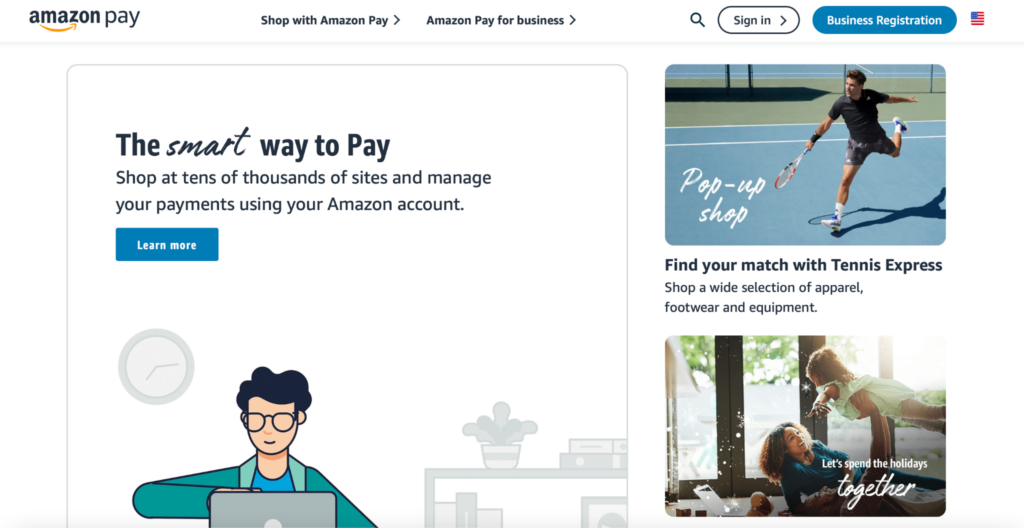Viewport: 1024px width, 528px height.
Task: Click the tennis apparel description text
Action: [764, 297]
